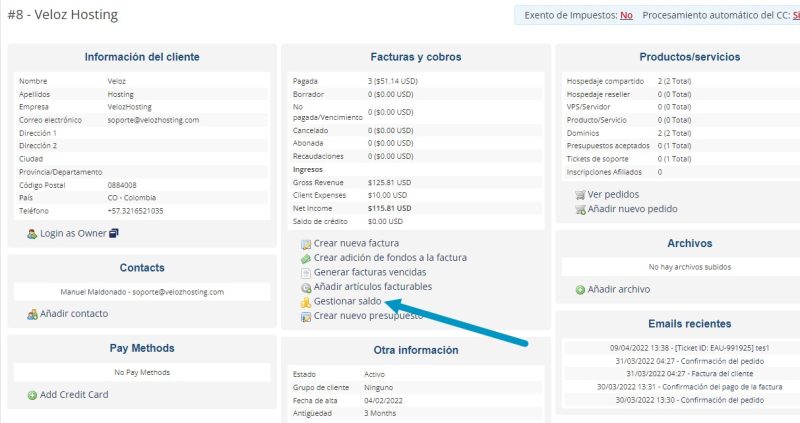Click Net Income value $115.81 USD
Viewport: 800px width, 423px height.
[x=389, y=208]
